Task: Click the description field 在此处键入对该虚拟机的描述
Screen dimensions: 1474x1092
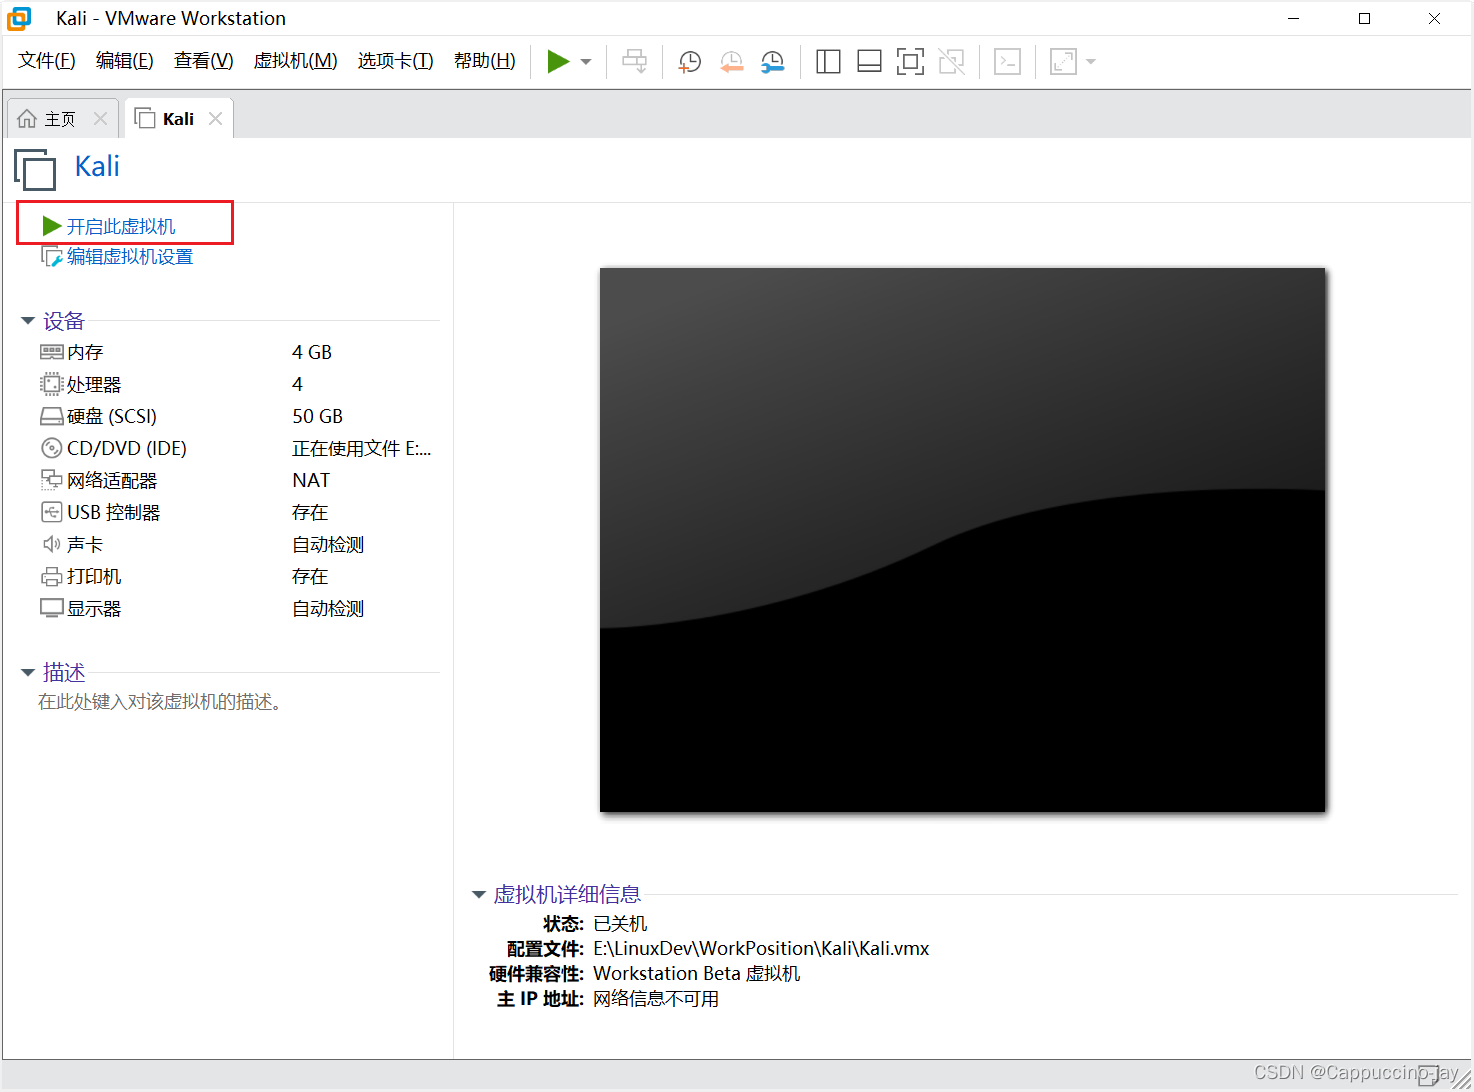Action: [162, 702]
